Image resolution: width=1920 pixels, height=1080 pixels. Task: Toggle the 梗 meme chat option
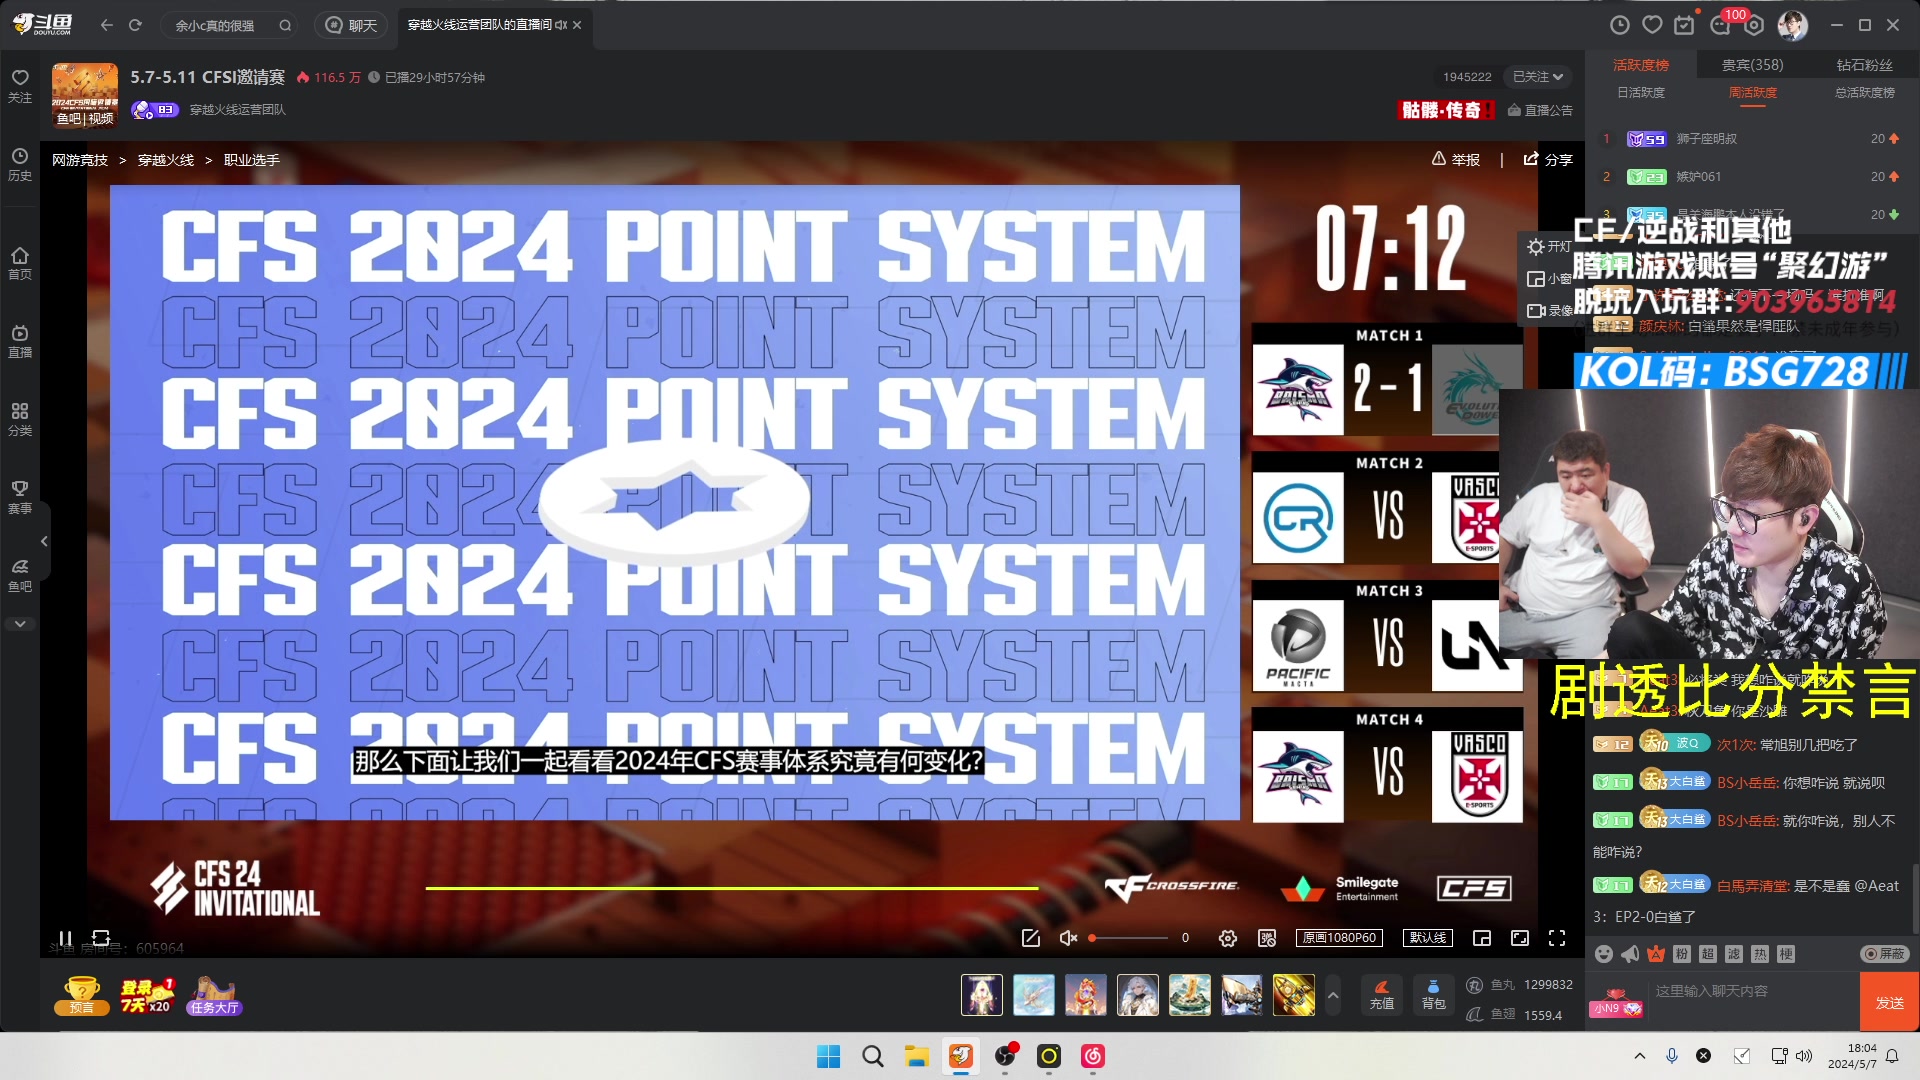[x=1786, y=954]
